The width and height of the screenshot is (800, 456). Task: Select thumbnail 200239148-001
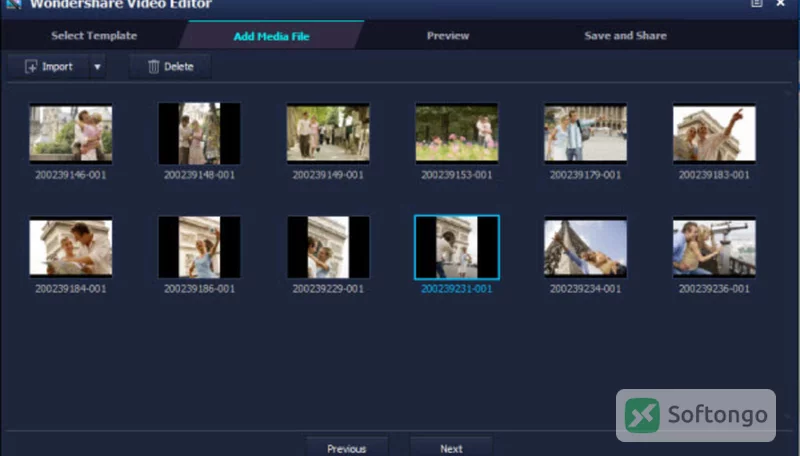[x=199, y=134]
